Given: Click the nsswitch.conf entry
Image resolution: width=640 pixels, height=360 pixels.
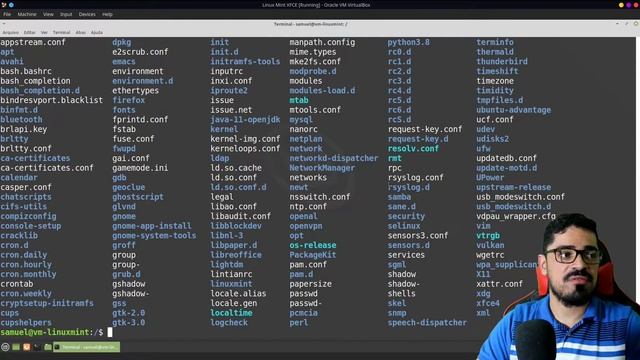Looking at the screenshot, I should pyautogui.click(x=320, y=197).
